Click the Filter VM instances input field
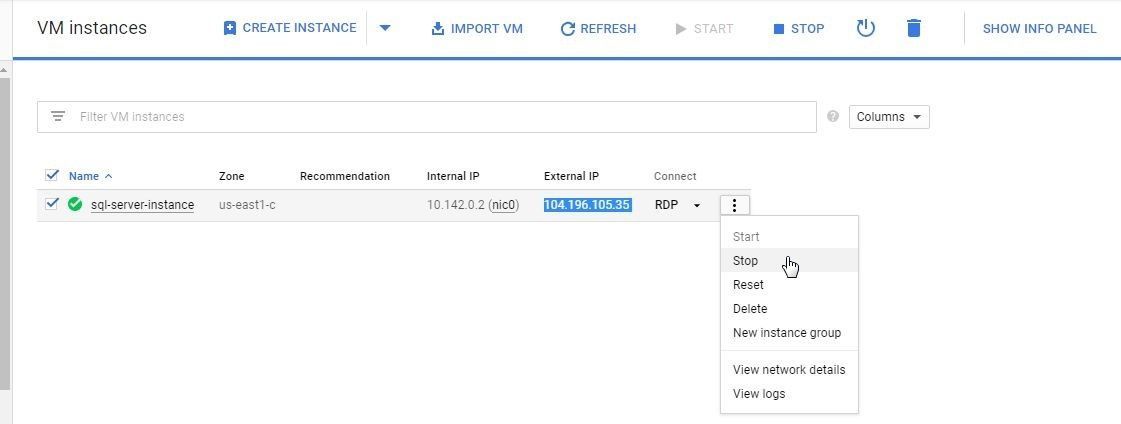Image resolution: width=1121 pixels, height=424 pixels. coord(440,117)
